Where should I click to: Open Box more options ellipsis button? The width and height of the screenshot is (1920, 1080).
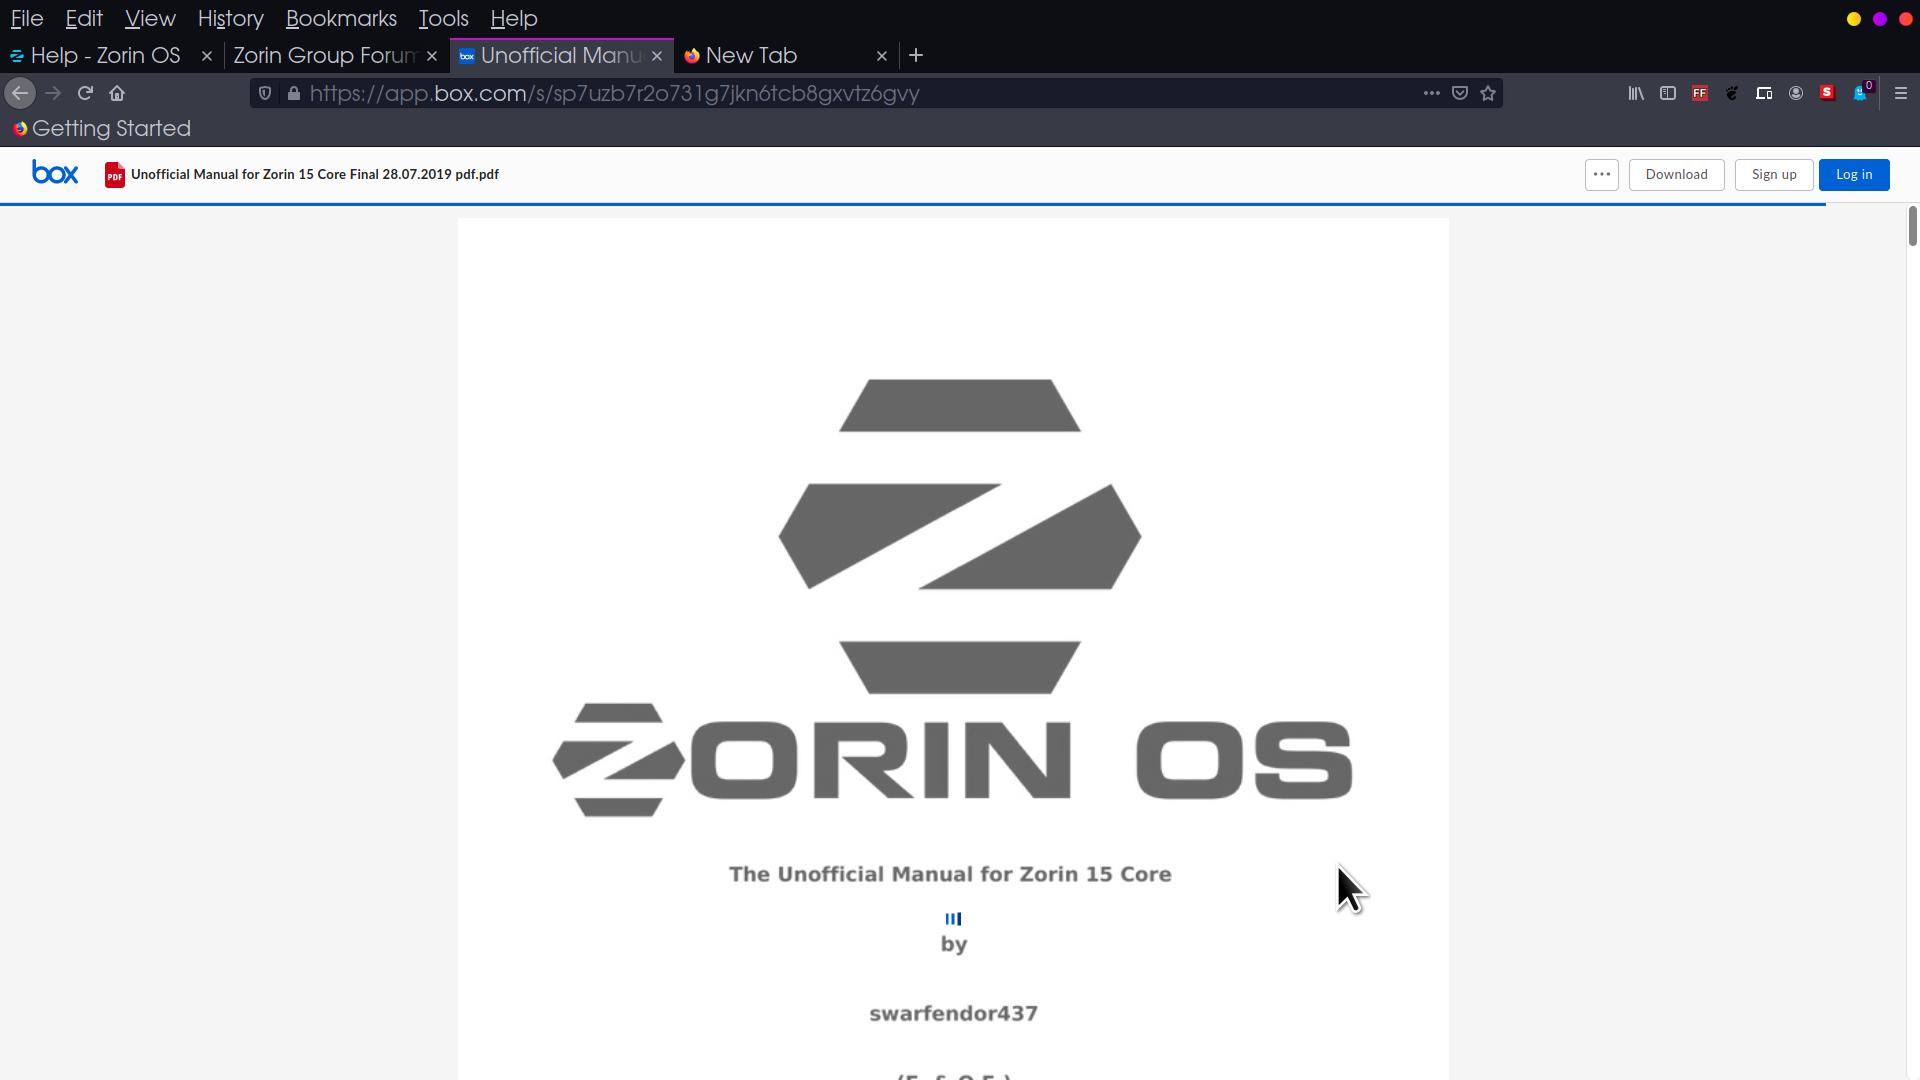tap(1602, 174)
